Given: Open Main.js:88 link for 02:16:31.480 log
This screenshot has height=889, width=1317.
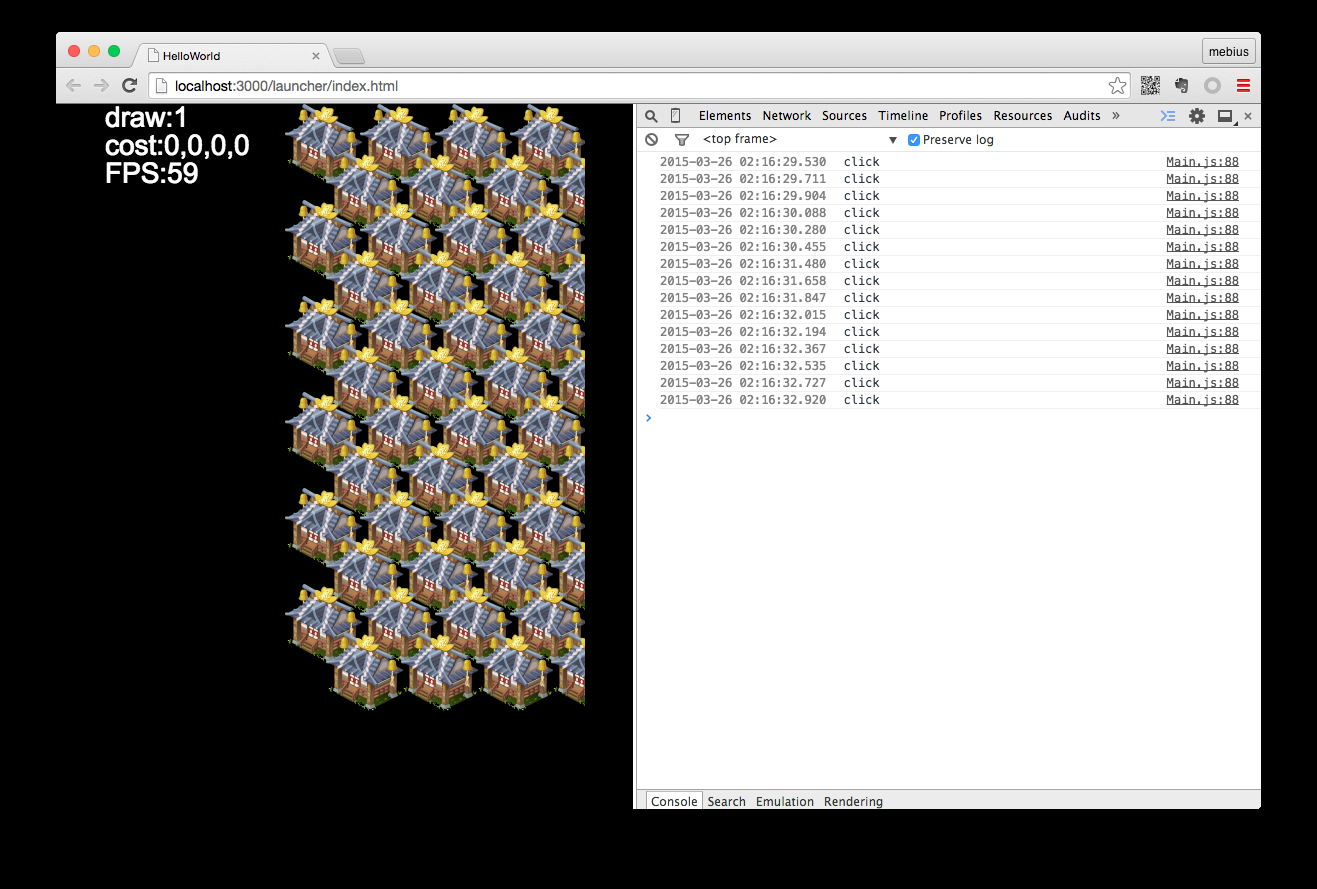Looking at the screenshot, I should coord(1202,264).
